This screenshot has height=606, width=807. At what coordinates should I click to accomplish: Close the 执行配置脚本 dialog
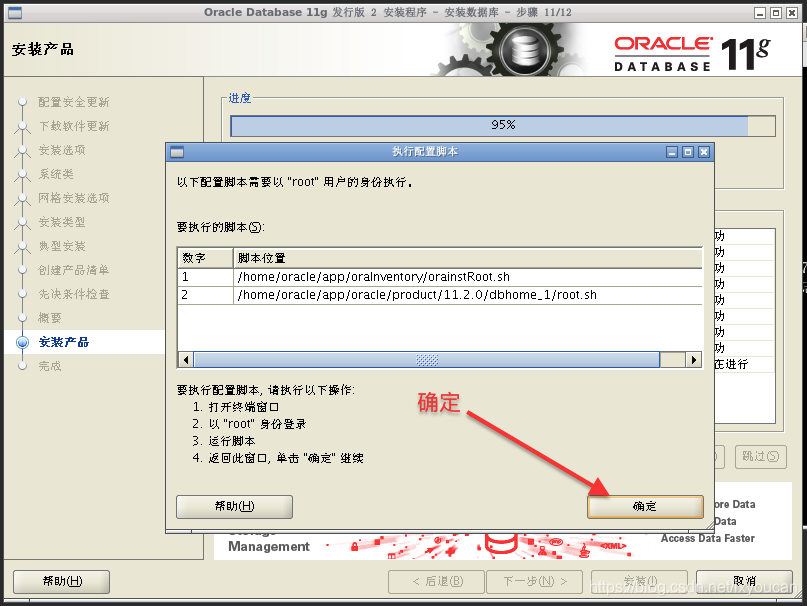(704, 152)
